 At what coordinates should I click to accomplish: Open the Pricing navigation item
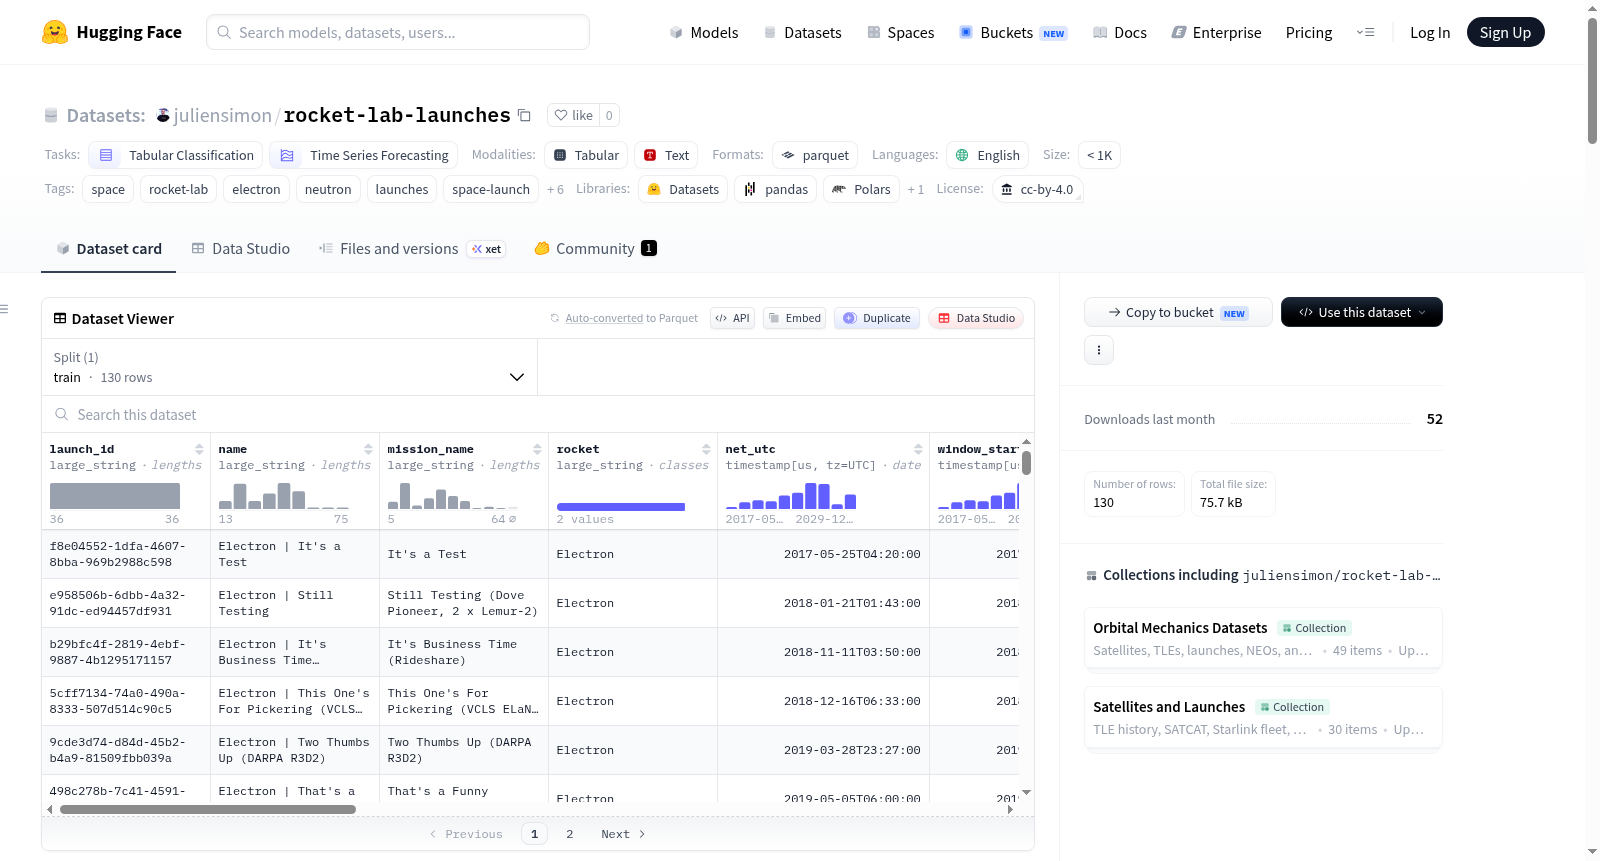[x=1309, y=33]
